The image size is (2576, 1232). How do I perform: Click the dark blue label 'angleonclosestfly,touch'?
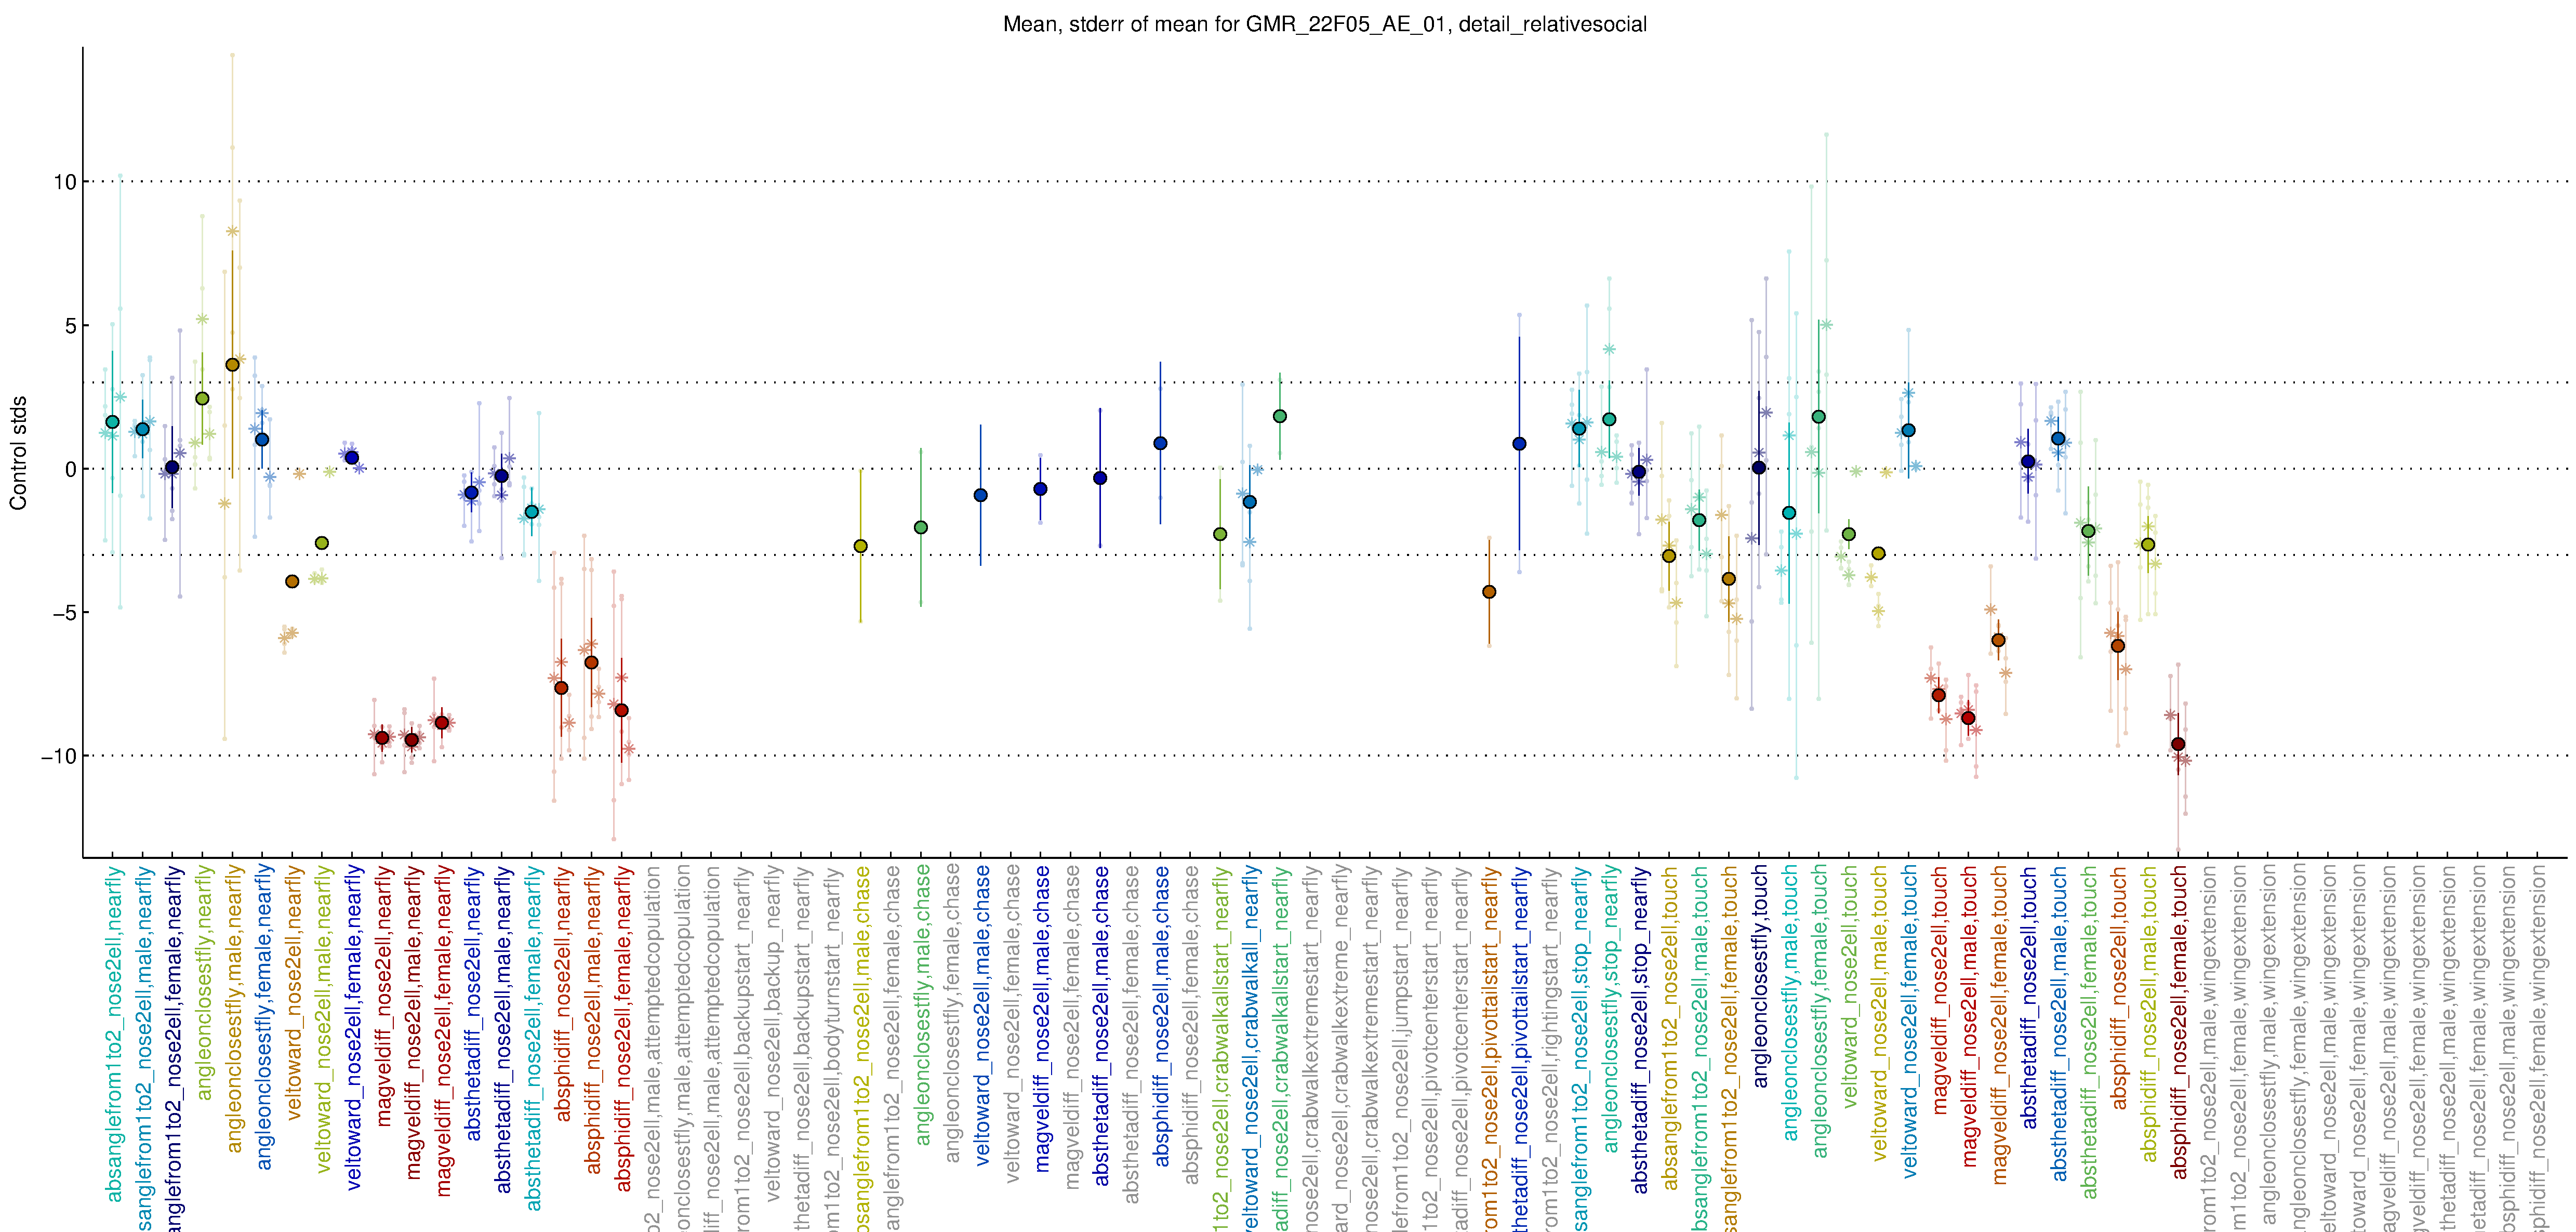tap(1761, 977)
